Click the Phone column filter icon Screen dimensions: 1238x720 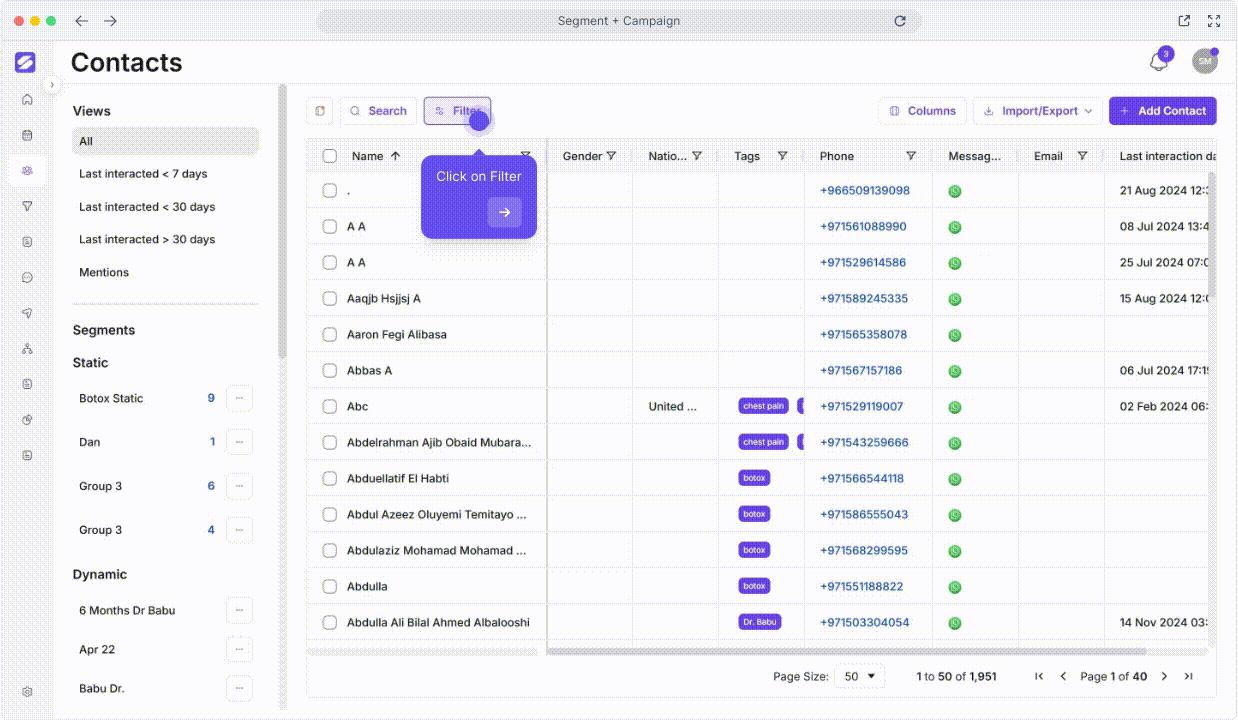(911, 156)
